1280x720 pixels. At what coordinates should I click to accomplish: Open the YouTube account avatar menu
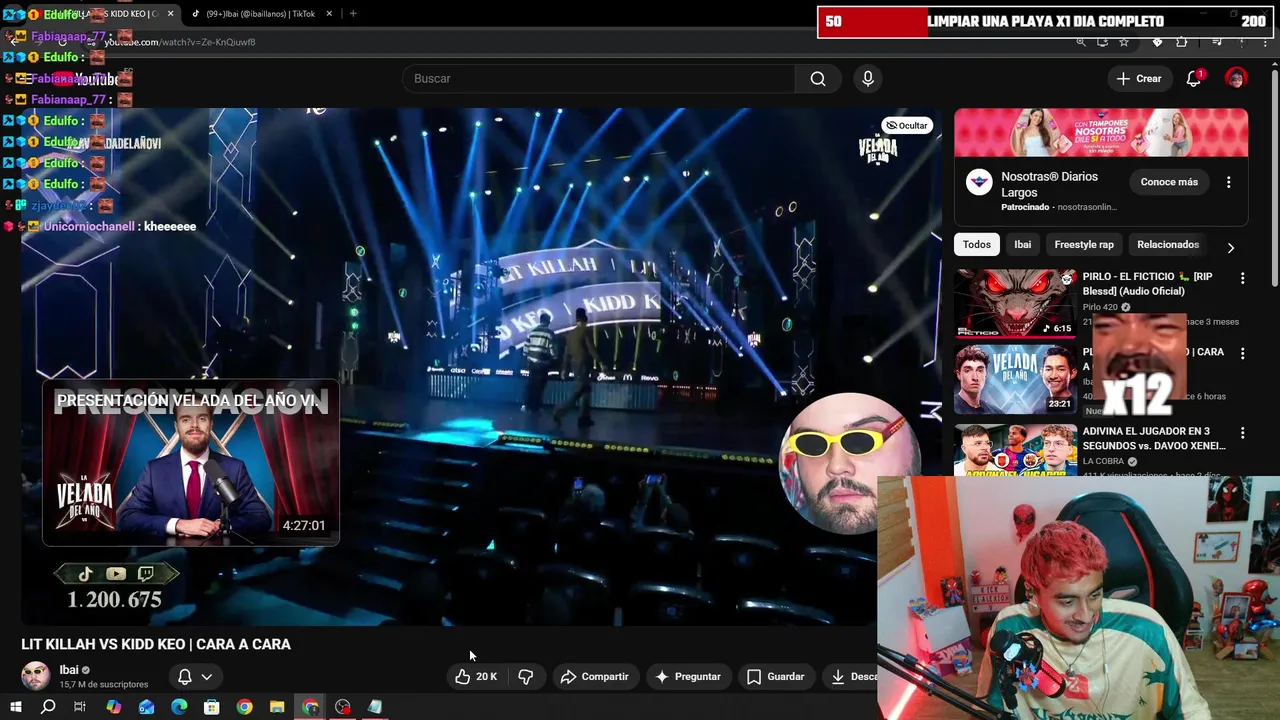[1236, 79]
